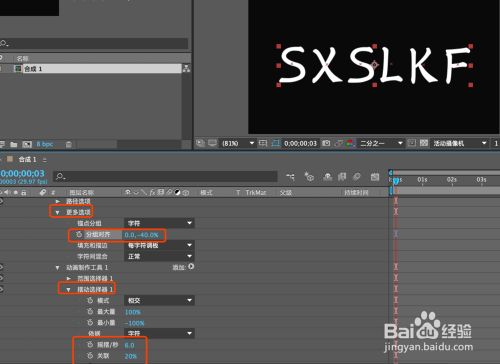Toggle stopwatch for 最大量
500x364 pixels.
click(x=90, y=311)
